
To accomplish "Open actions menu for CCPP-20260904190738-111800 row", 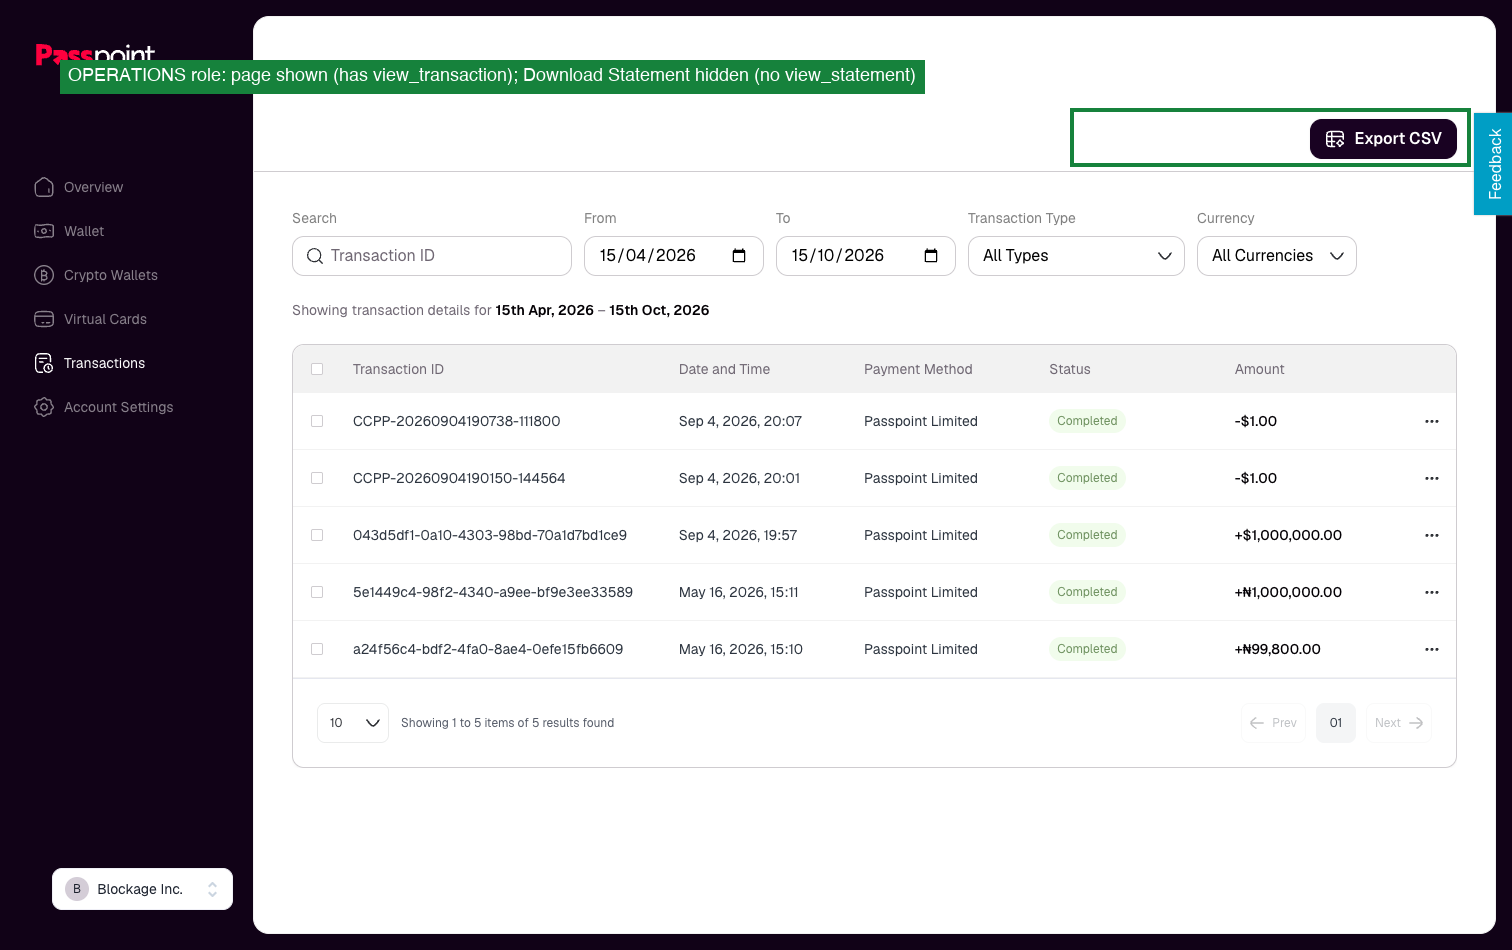I will point(1432,421).
